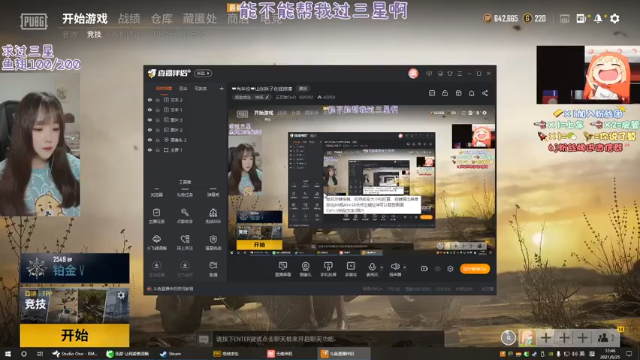Toggle visibility of 全屏 1 layer
640x360 pixels.
coord(150,150)
